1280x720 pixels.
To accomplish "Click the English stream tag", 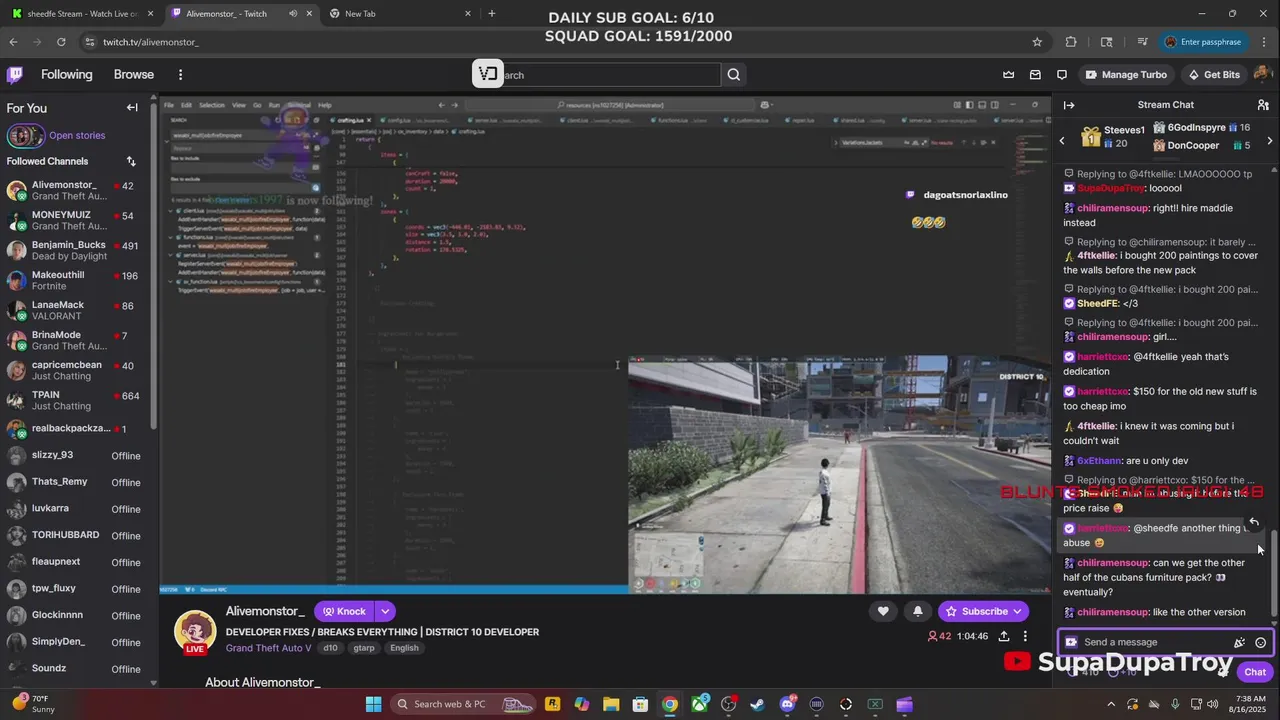I will 404,648.
